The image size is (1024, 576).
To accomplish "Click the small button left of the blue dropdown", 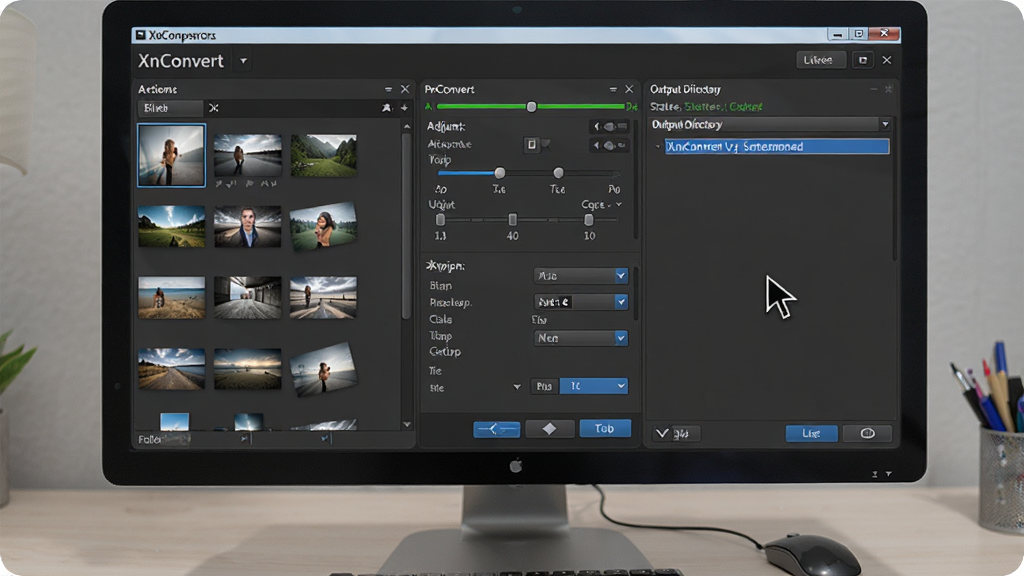I will pyautogui.click(x=544, y=386).
